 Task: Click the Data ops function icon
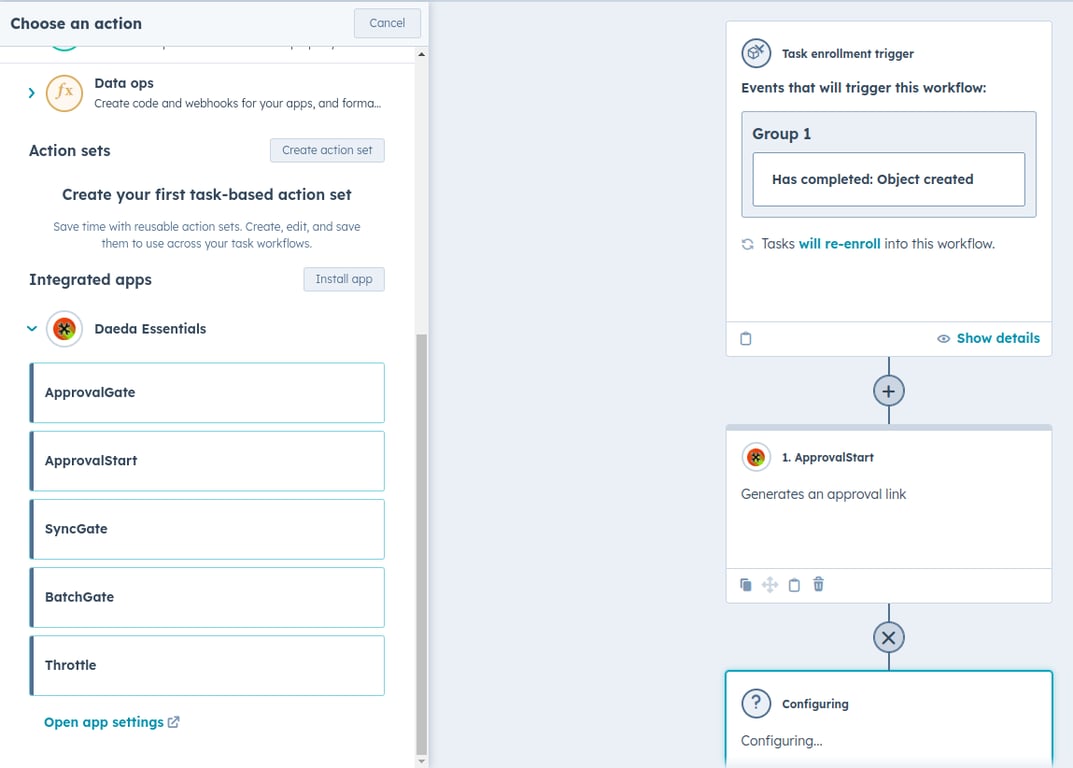click(65, 93)
